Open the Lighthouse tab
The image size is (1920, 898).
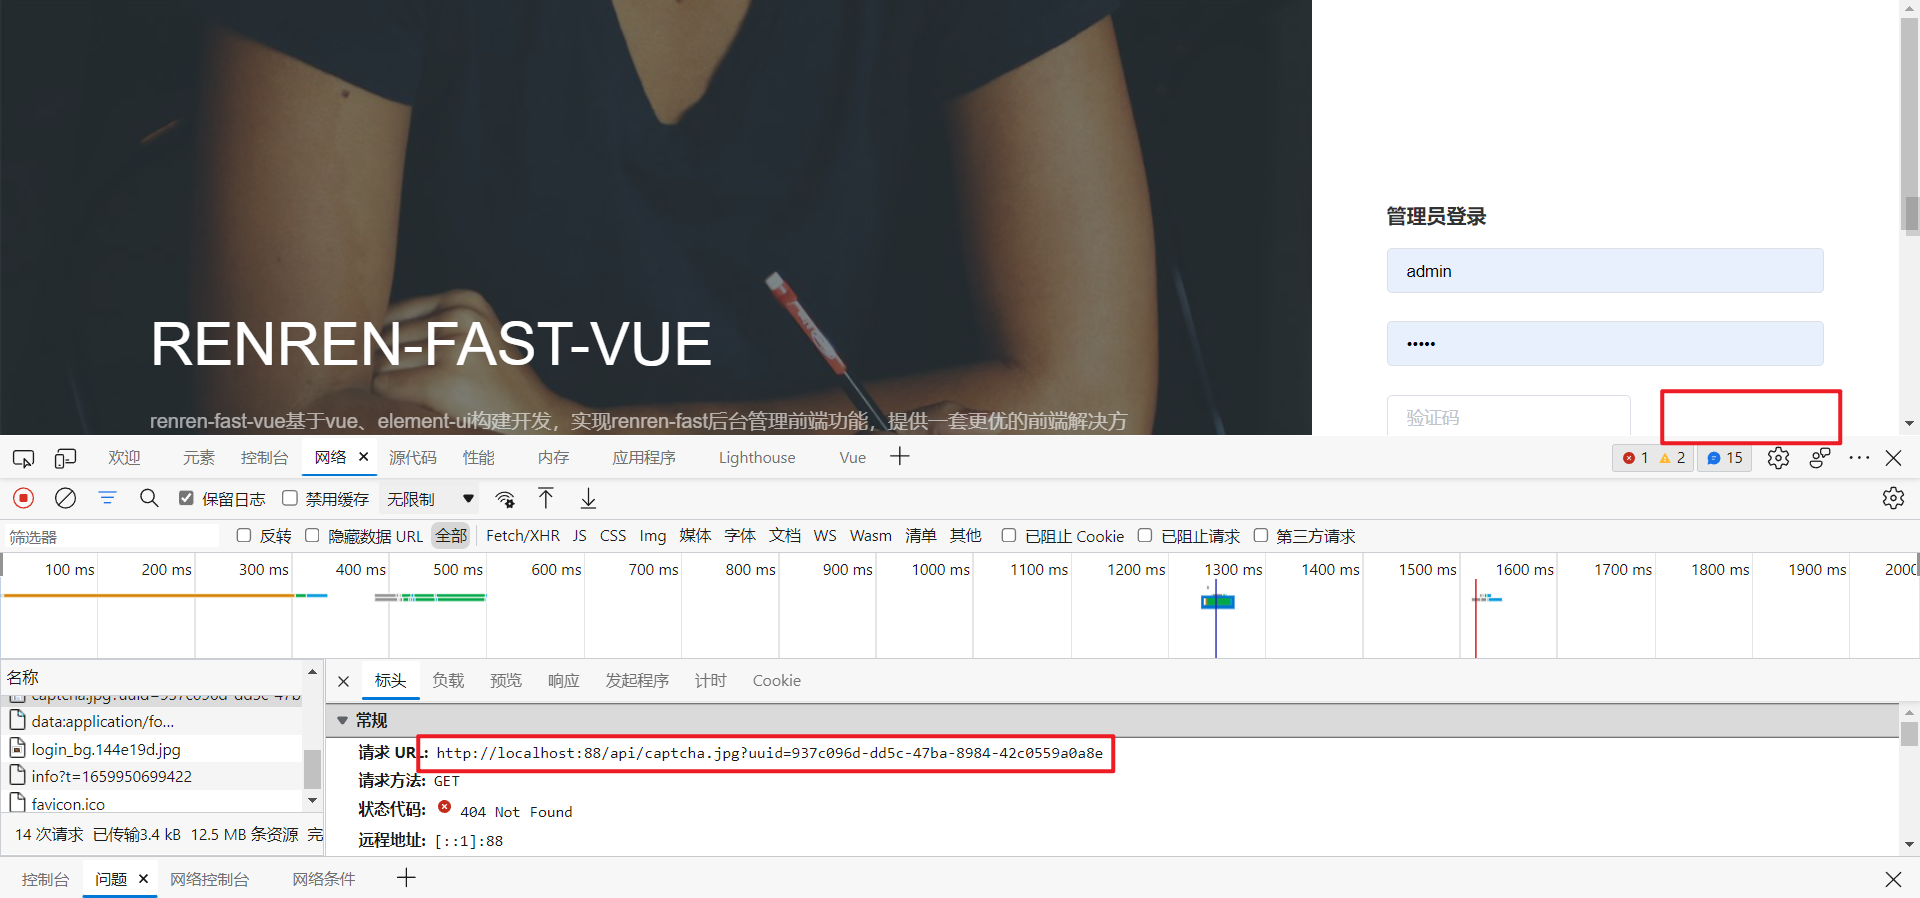[757, 458]
